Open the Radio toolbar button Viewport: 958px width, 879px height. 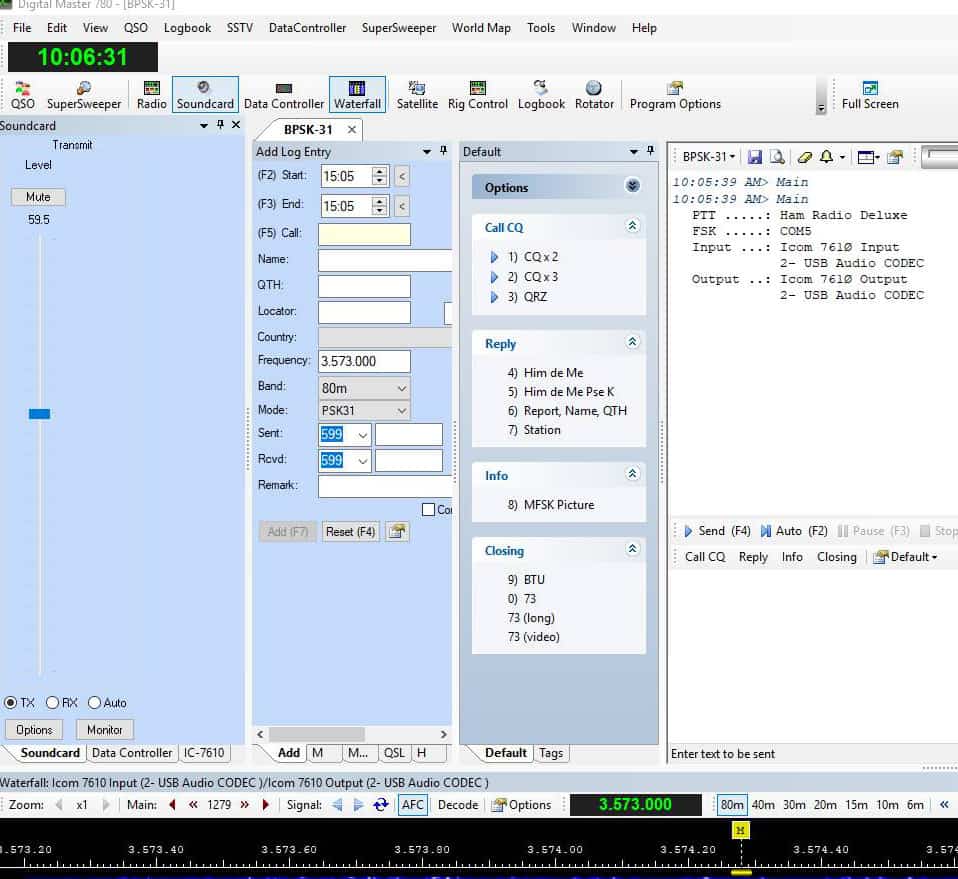click(x=152, y=95)
